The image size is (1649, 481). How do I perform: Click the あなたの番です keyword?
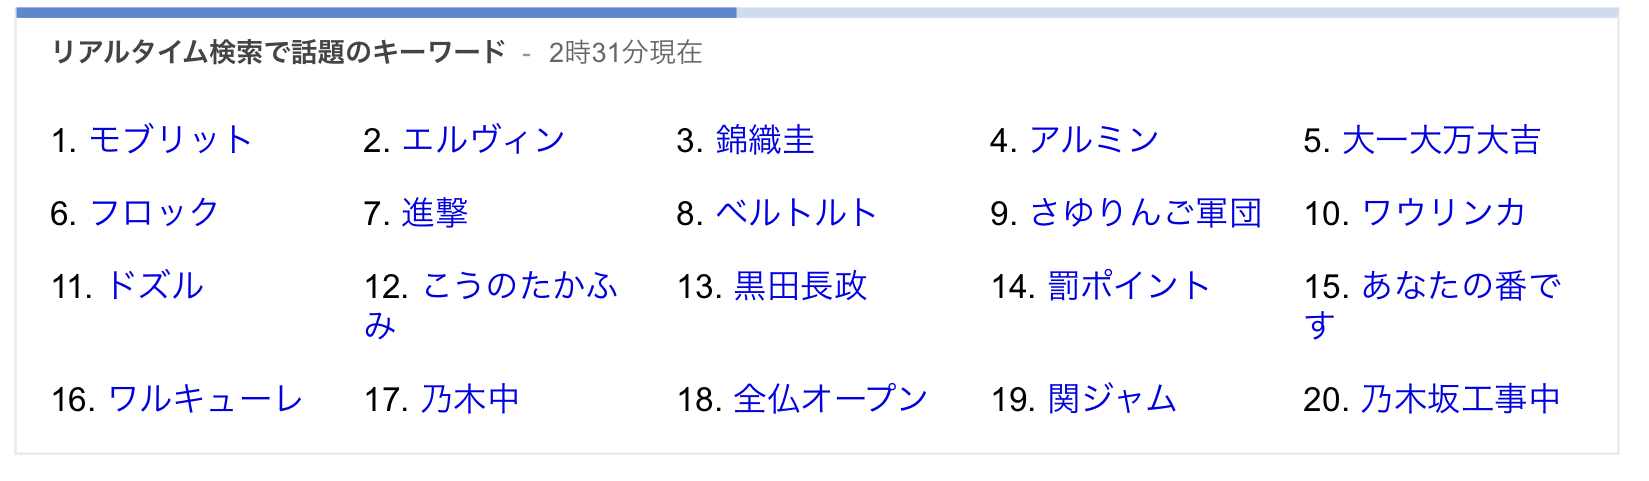(1460, 286)
